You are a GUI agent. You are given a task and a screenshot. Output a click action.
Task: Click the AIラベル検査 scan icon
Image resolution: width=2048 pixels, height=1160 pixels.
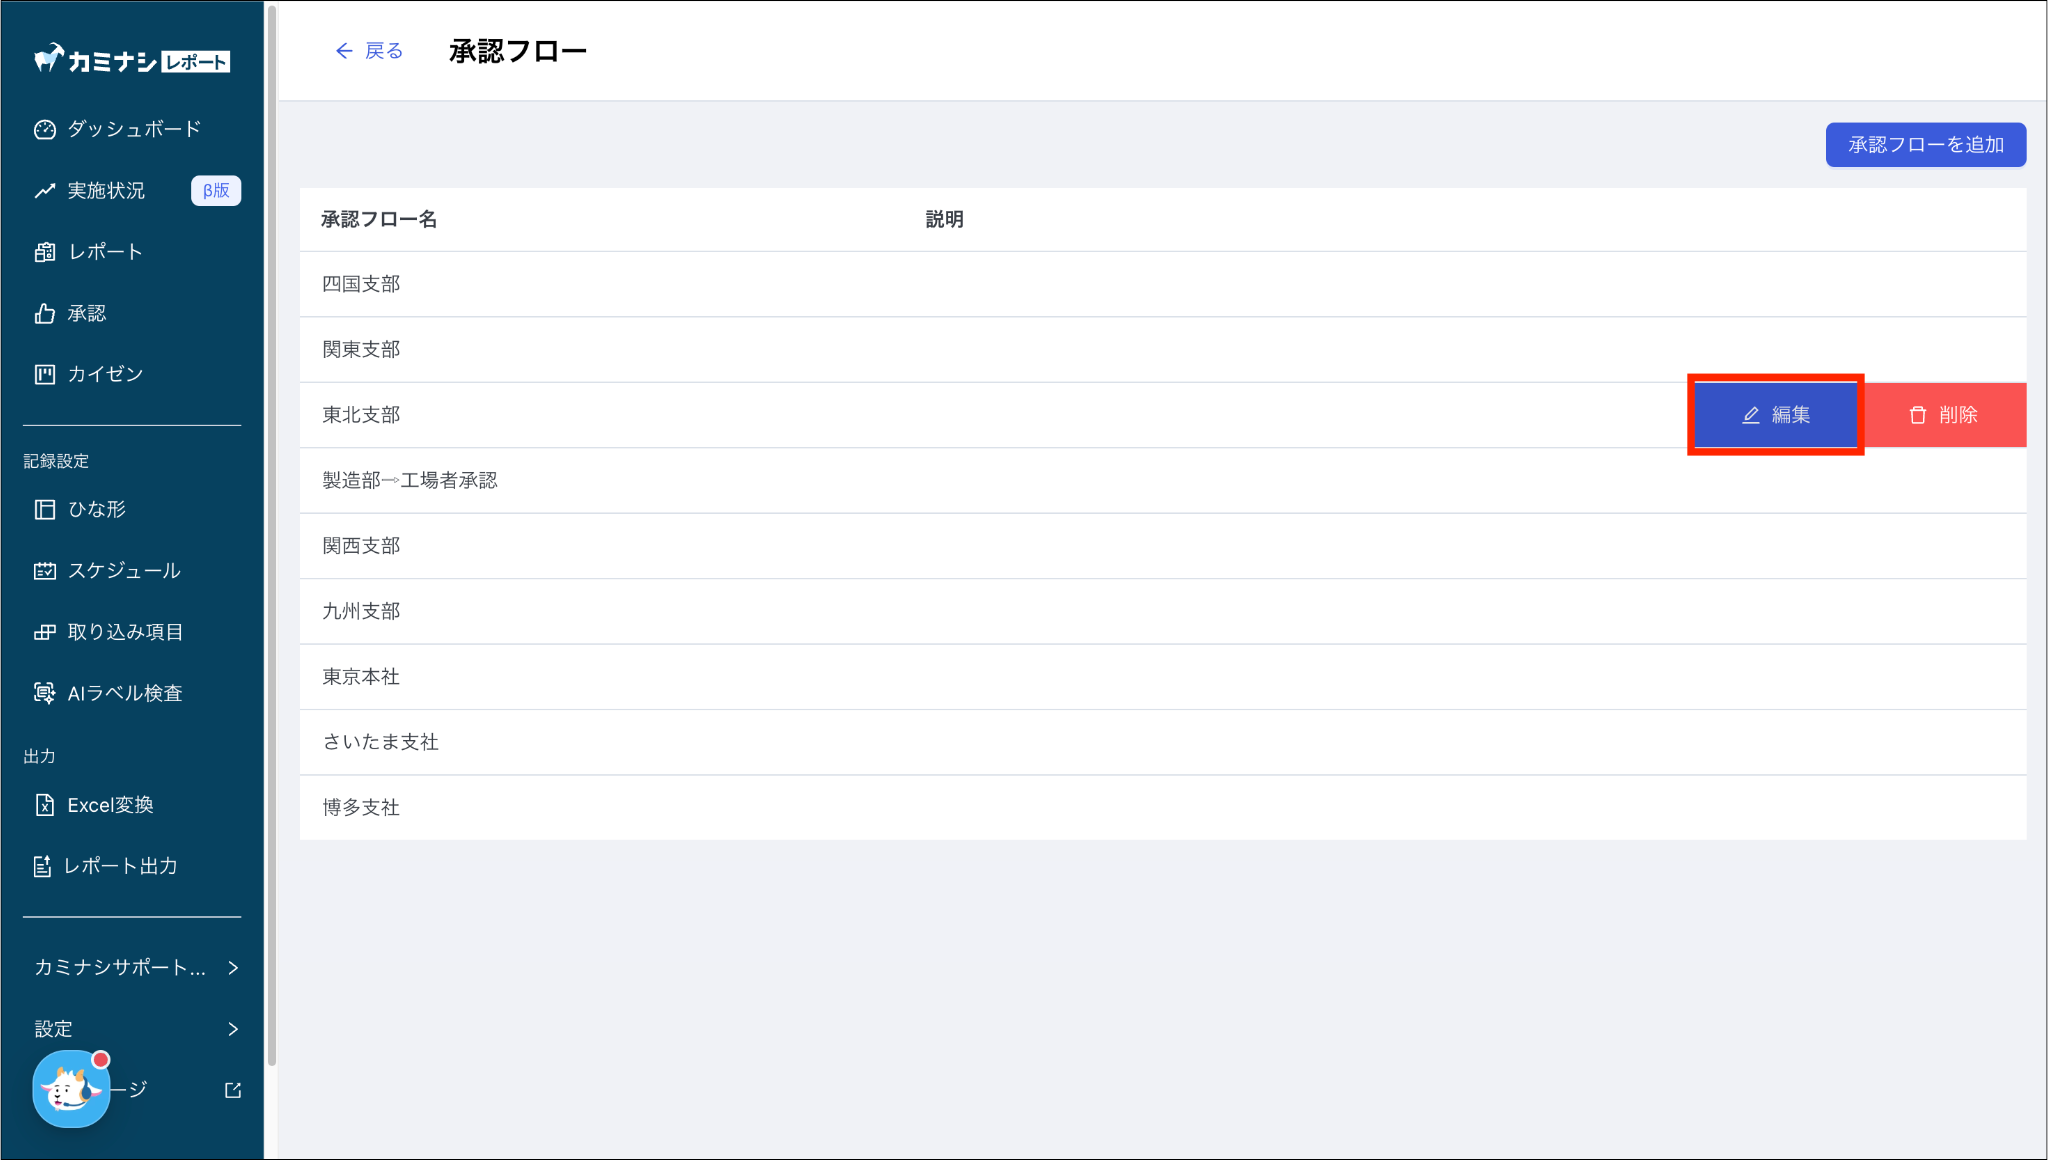tap(44, 693)
